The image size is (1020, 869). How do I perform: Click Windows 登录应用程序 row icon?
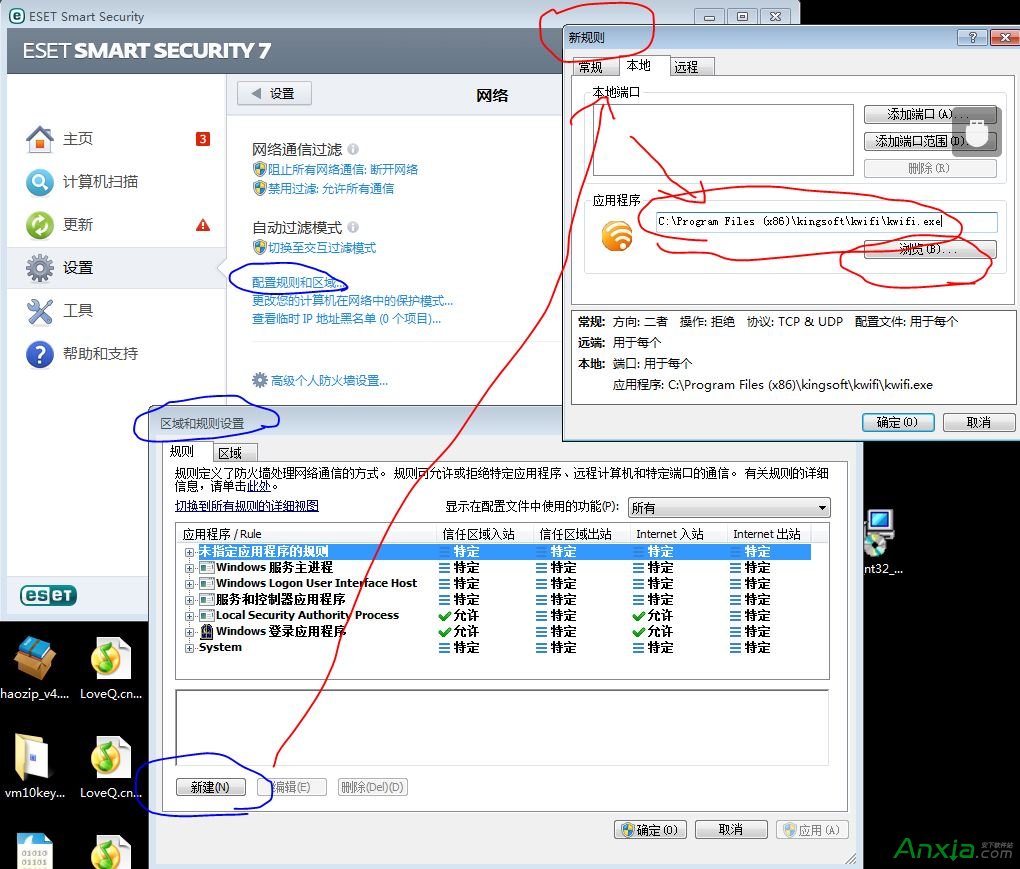(207, 631)
